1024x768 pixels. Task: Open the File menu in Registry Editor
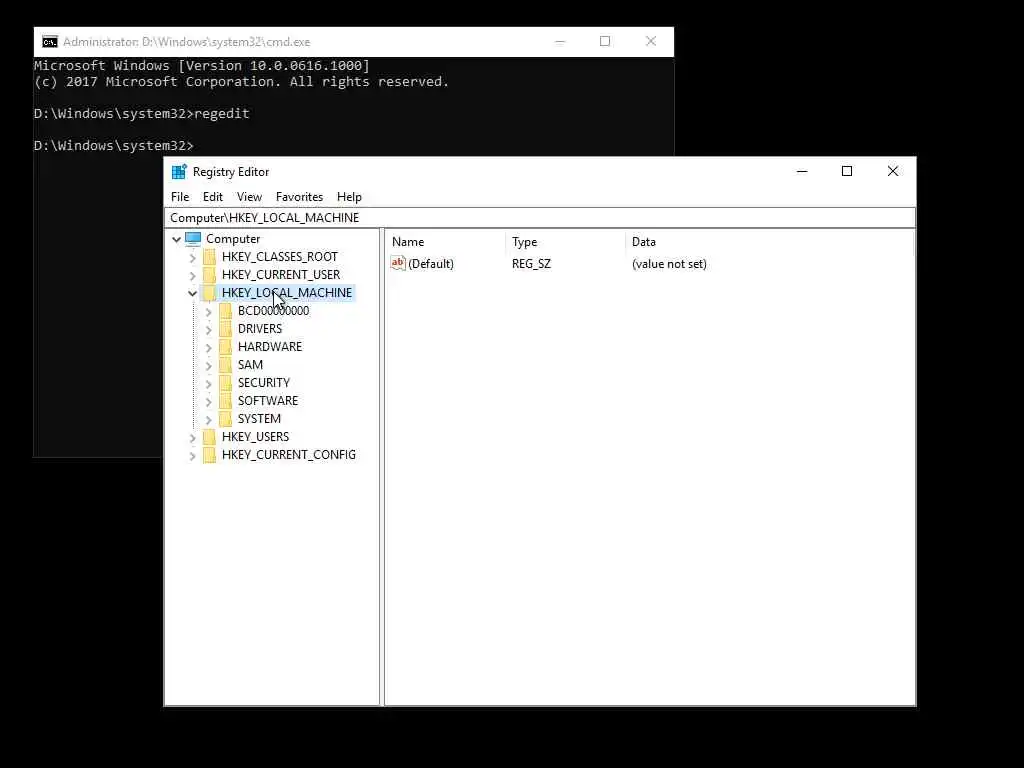pyautogui.click(x=180, y=197)
